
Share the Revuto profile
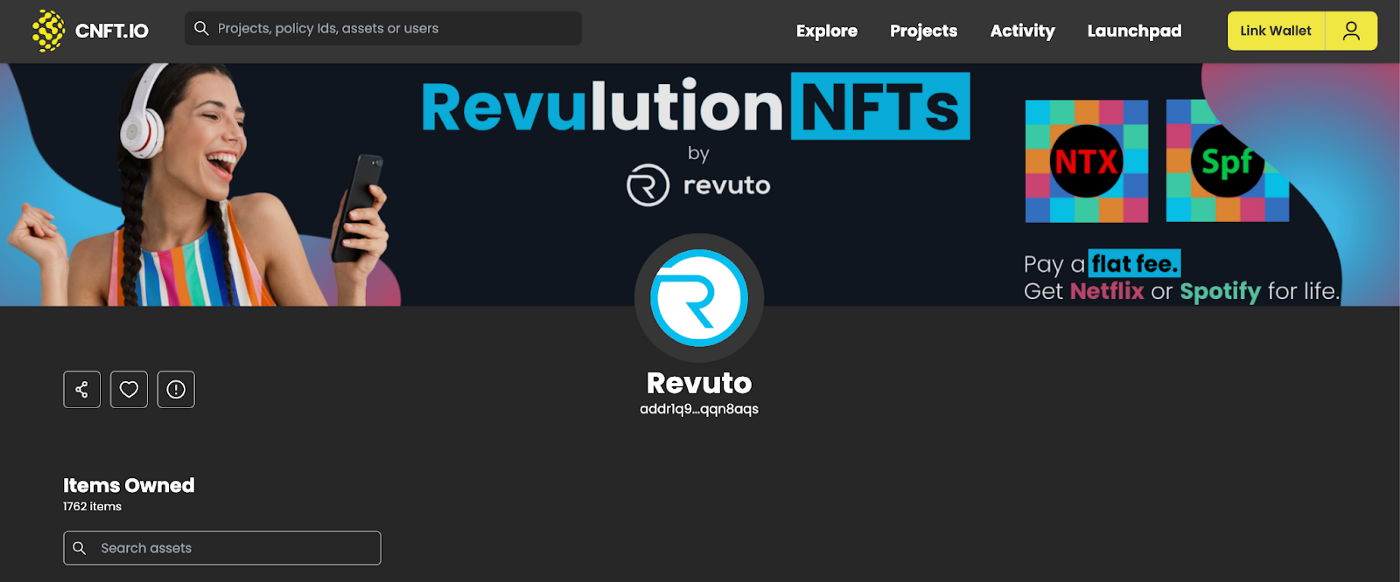82,389
